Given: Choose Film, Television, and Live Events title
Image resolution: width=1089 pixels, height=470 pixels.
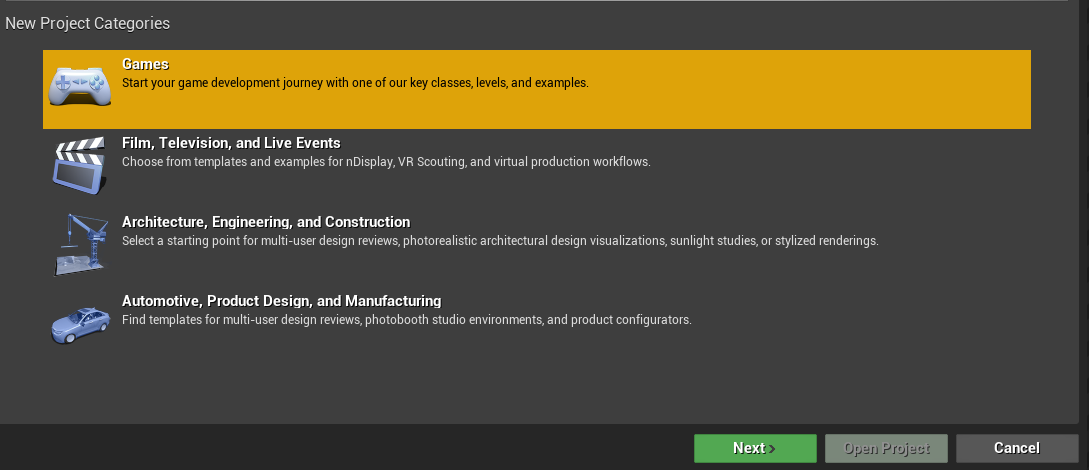Looking at the screenshot, I should [x=231, y=143].
